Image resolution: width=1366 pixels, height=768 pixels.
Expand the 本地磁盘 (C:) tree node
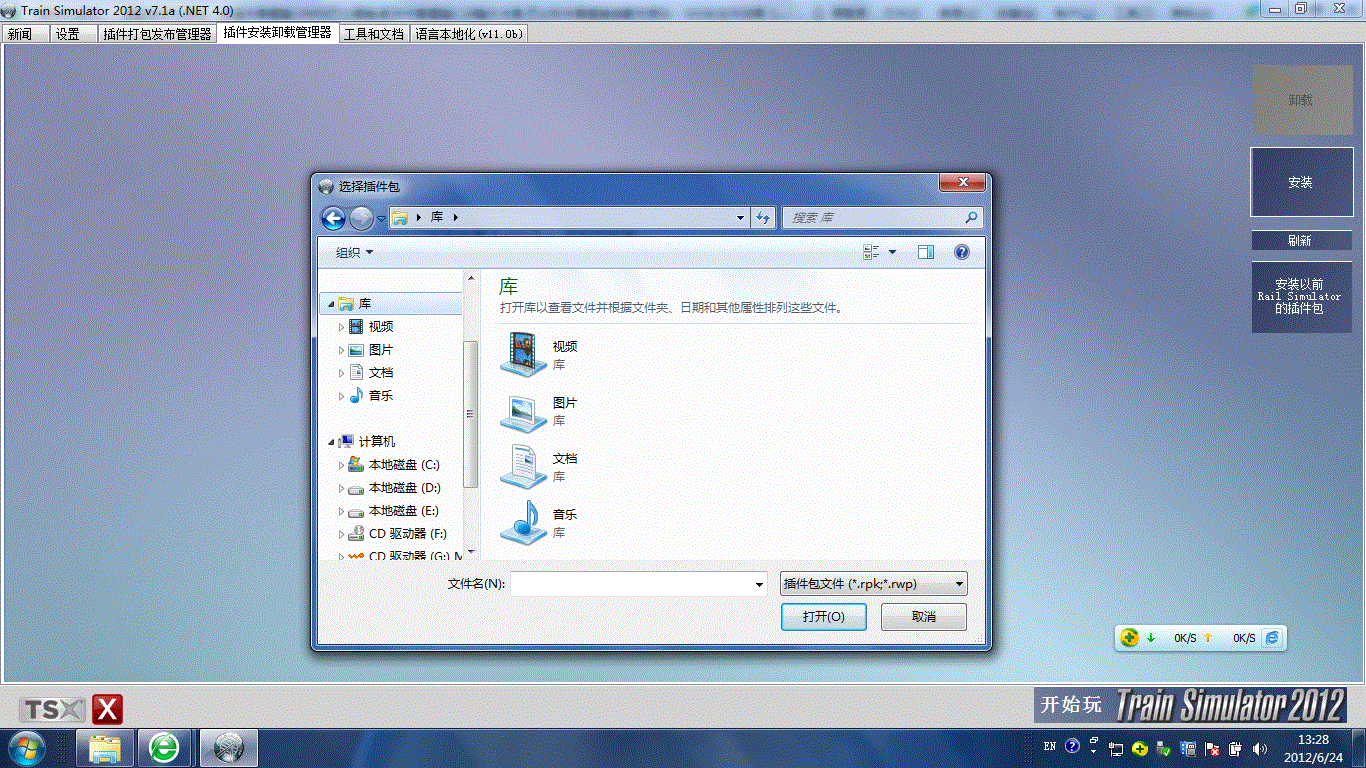click(x=341, y=465)
